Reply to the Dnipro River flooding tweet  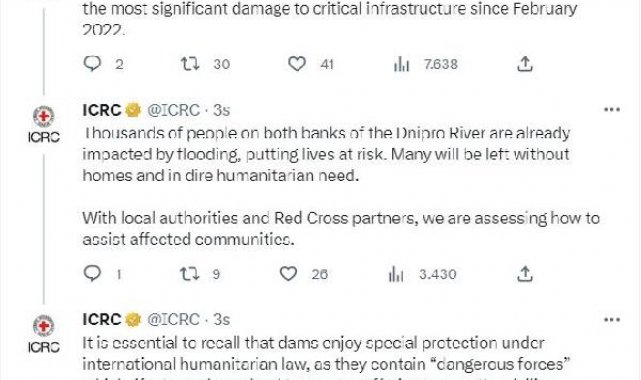coord(92,273)
